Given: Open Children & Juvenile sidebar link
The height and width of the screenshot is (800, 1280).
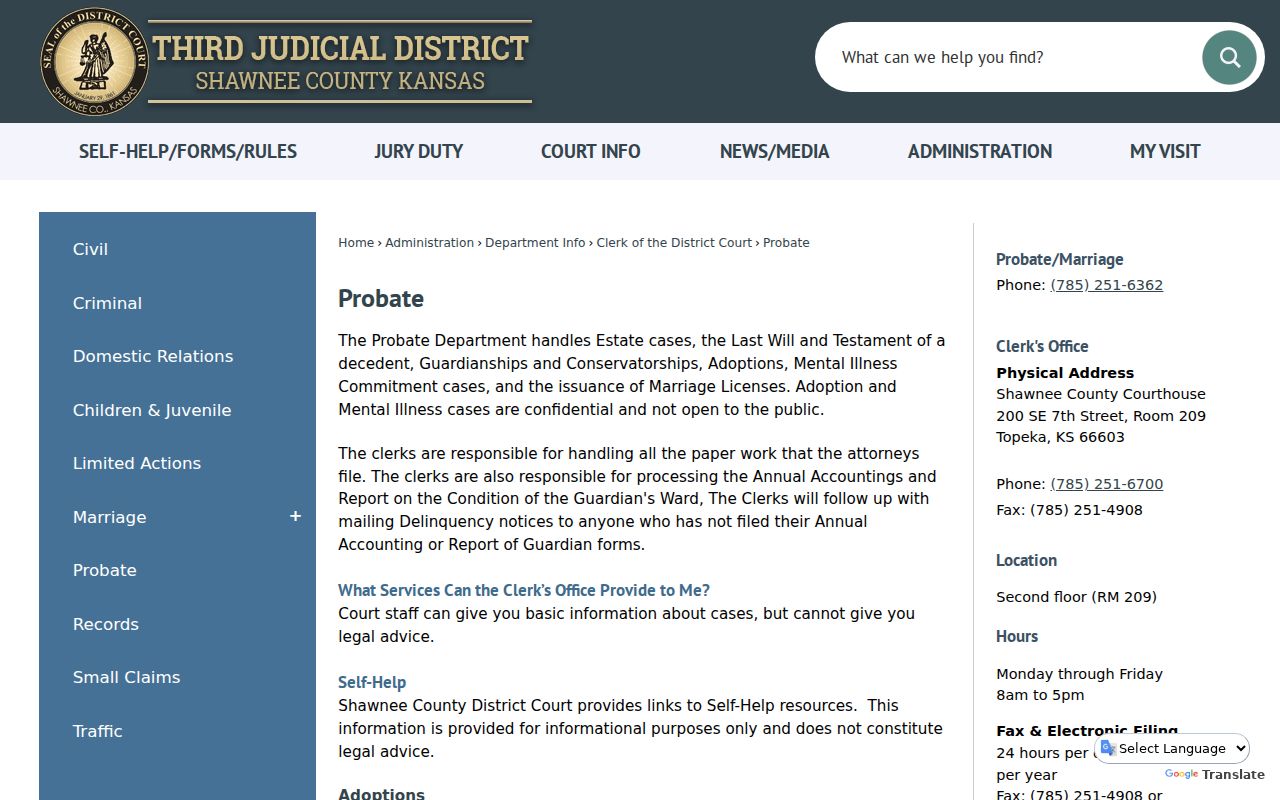Looking at the screenshot, I should coord(152,410).
